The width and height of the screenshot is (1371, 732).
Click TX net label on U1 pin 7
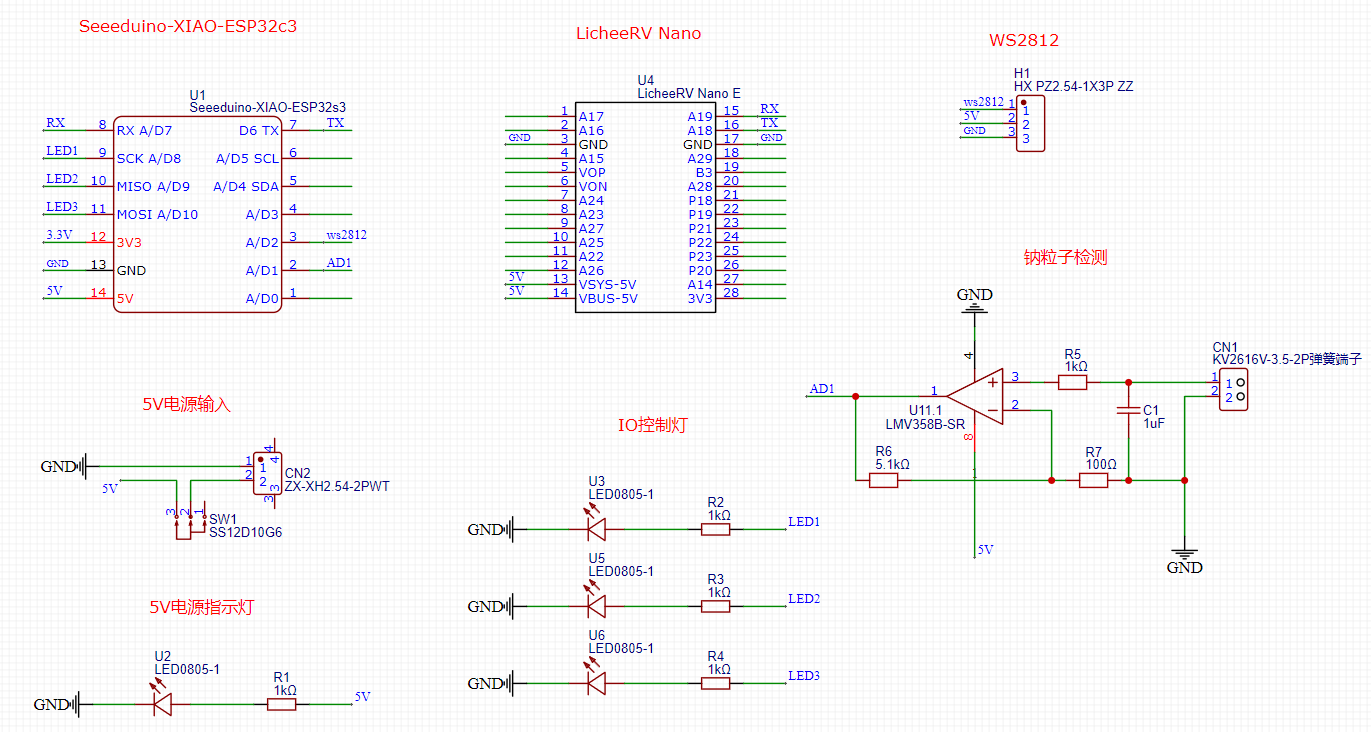(x=335, y=123)
